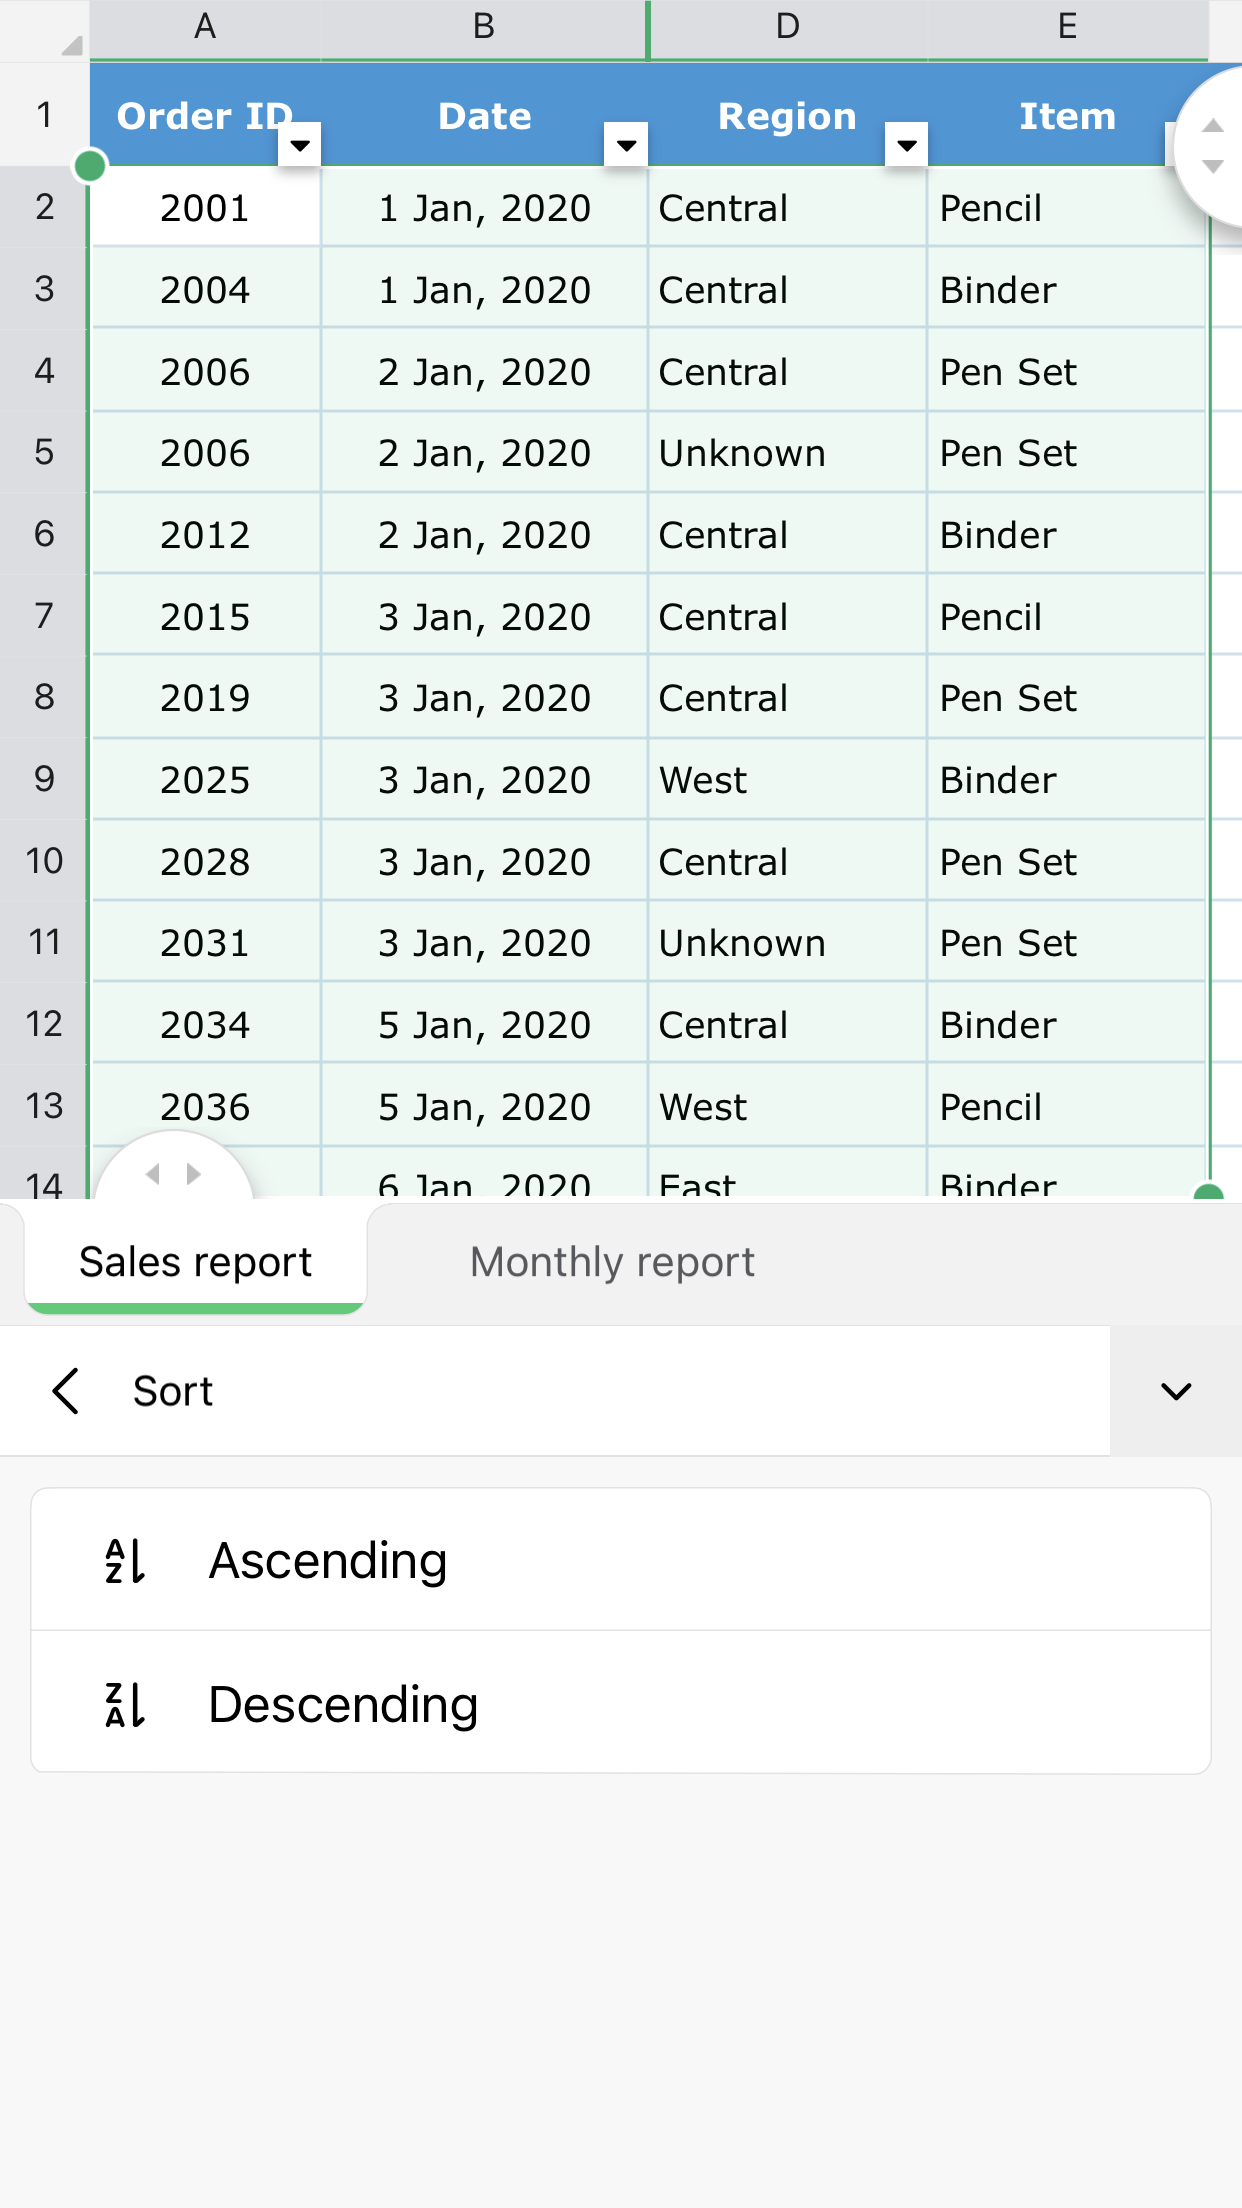Choose Ascending sort order

328,1561
